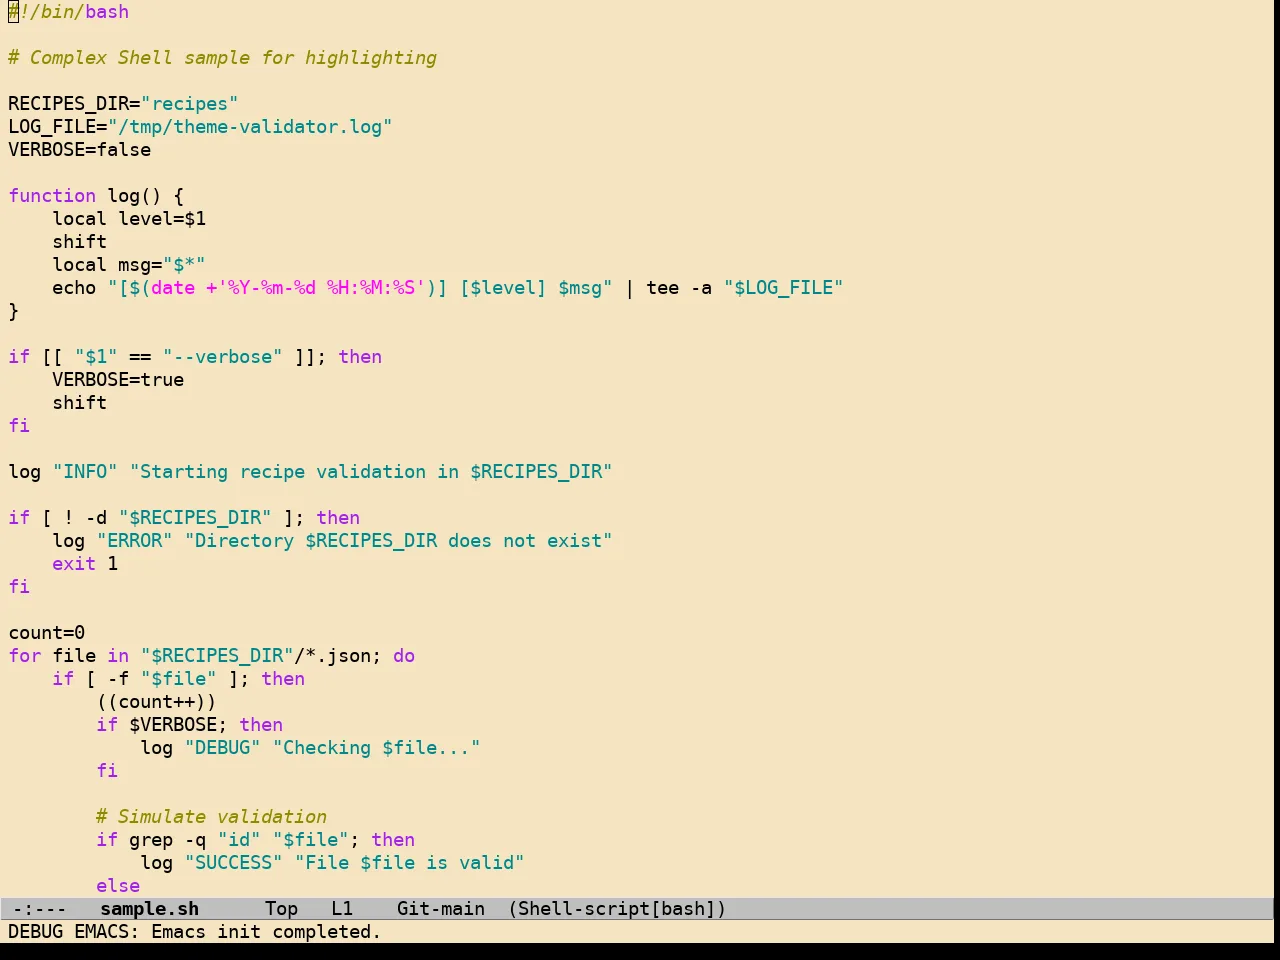
Task: Click "Directory $RECIPES_DIR does not exist" string
Action: (x=398, y=541)
